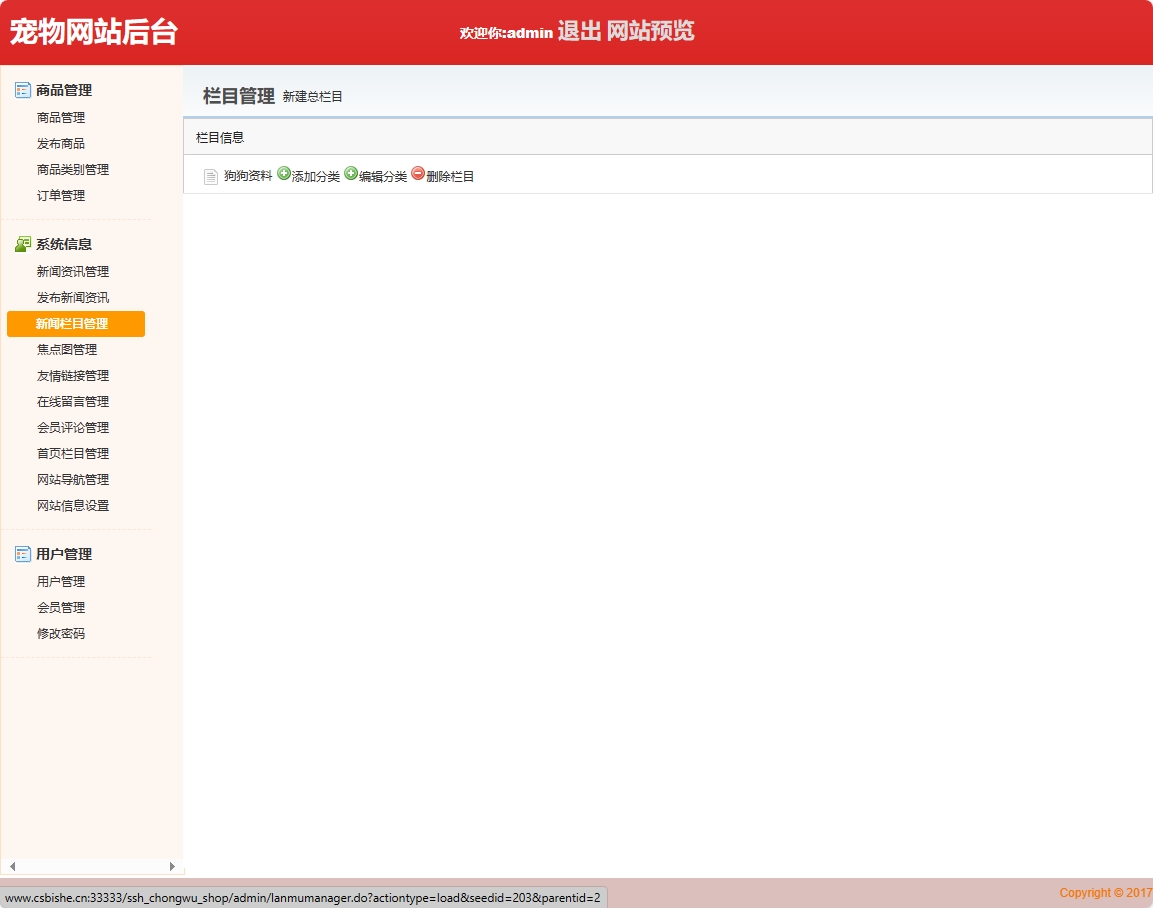The width and height of the screenshot is (1153, 908).
Task: Click the green 添加分类 plus icon
Action: point(284,174)
